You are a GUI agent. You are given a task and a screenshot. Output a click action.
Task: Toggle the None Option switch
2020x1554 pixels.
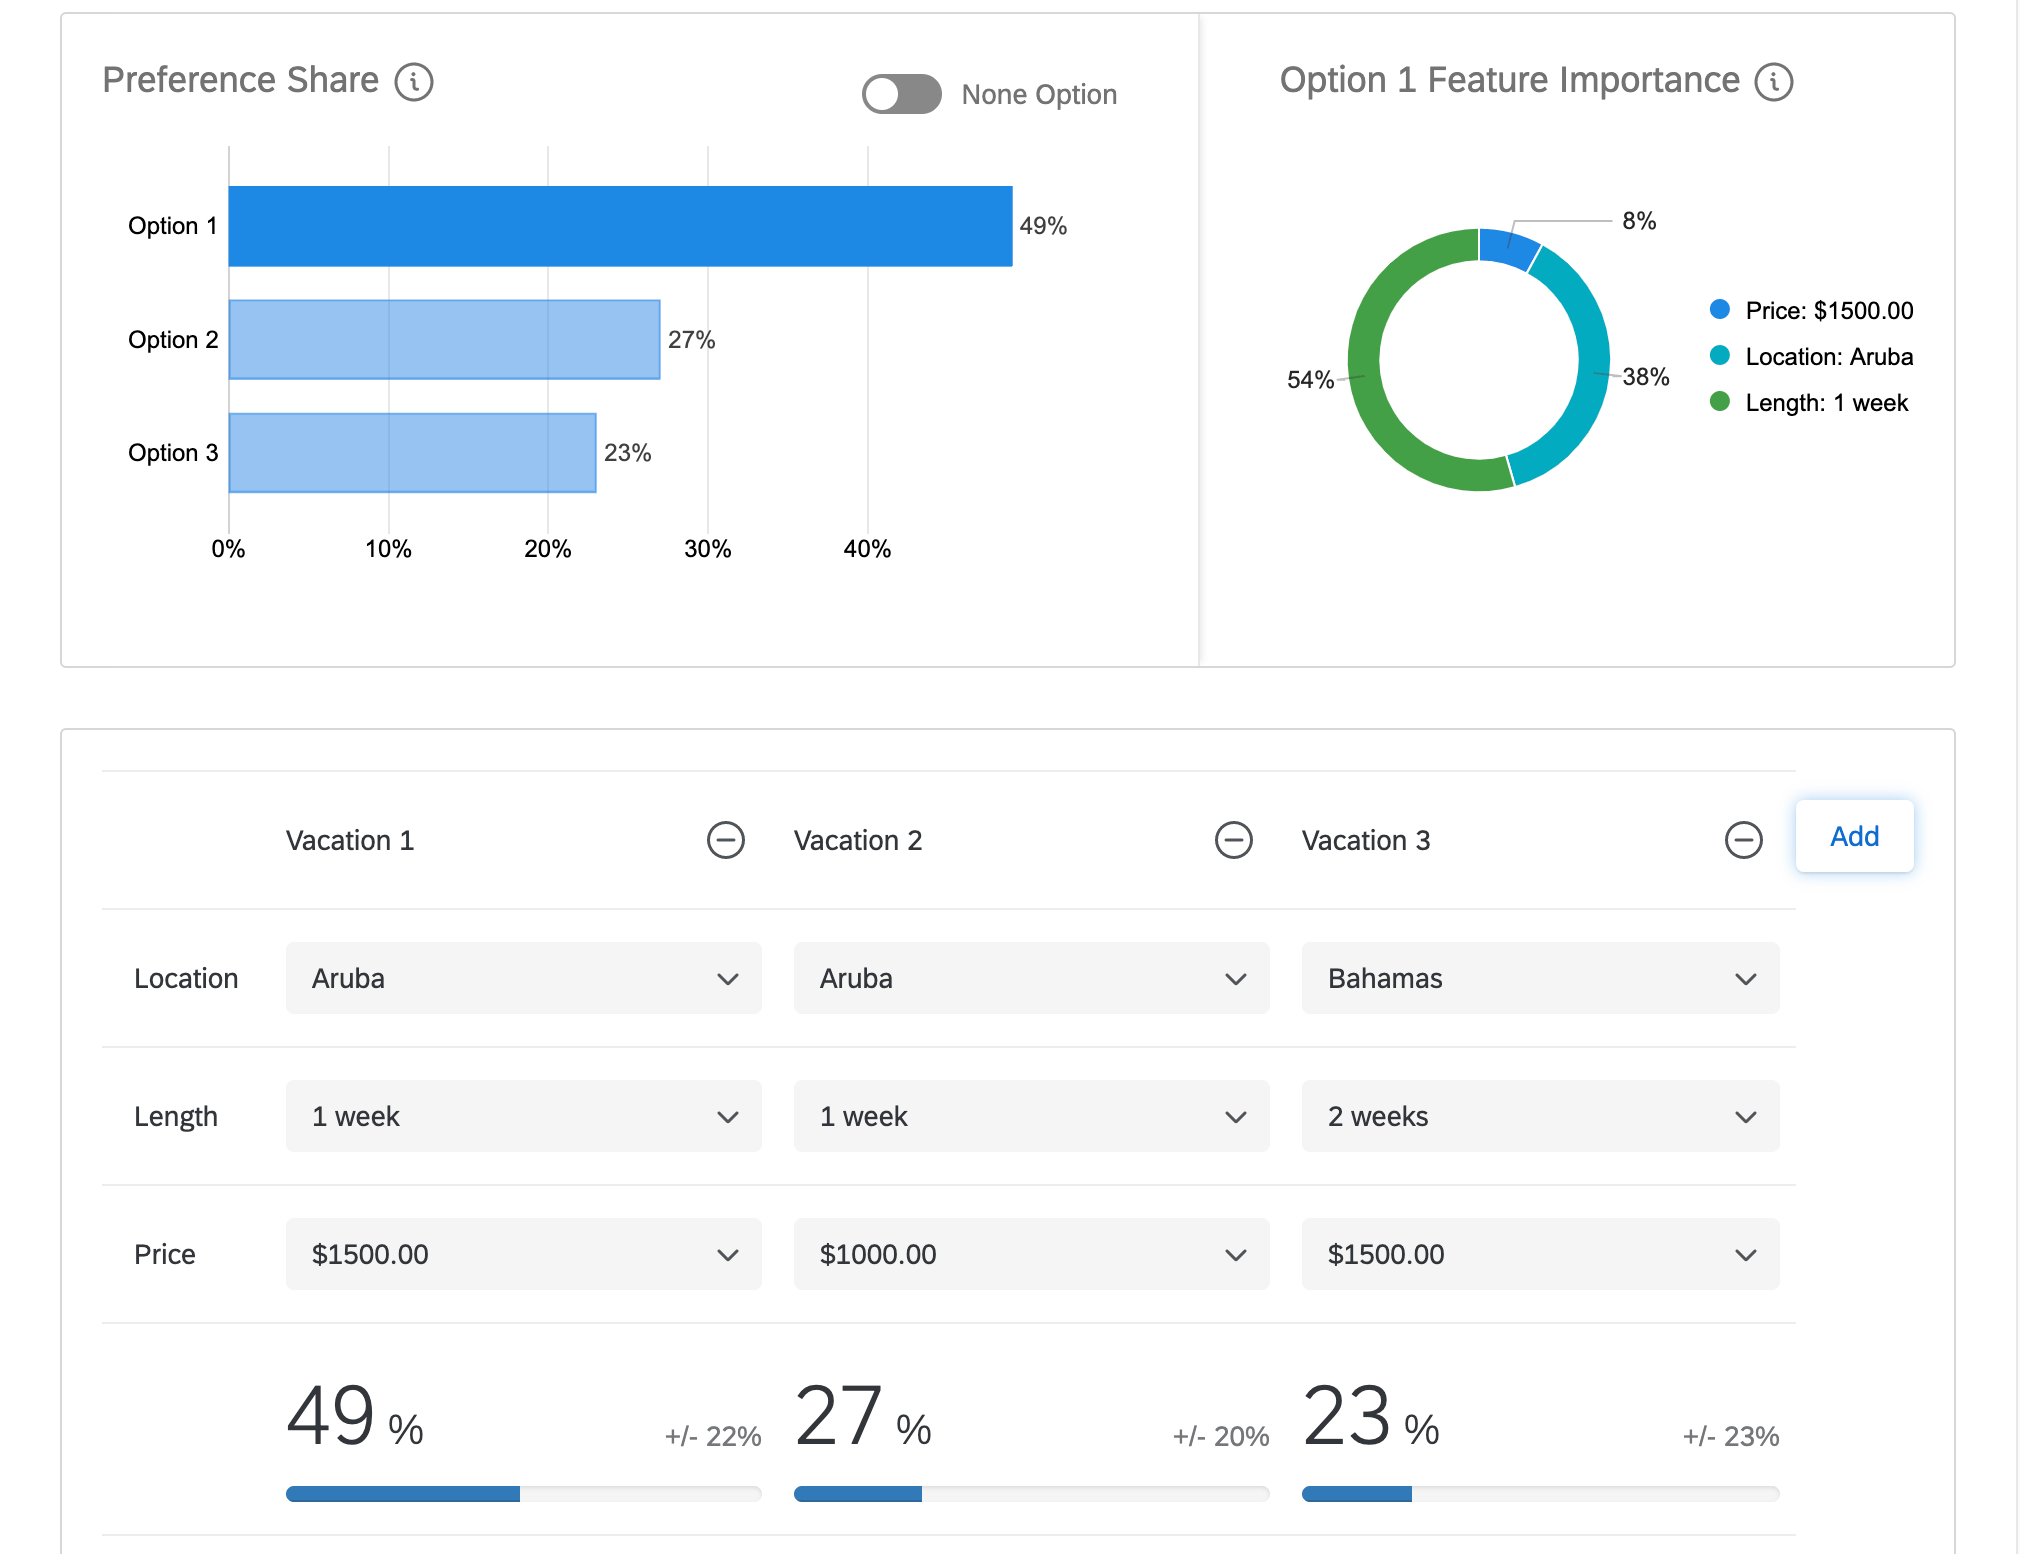901,94
